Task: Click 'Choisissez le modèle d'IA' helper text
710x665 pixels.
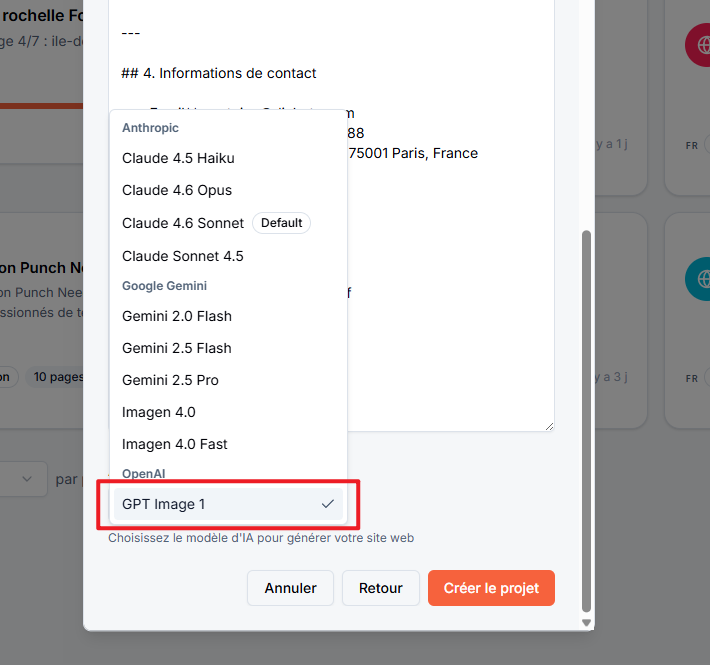Action: pyautogui.click(x=261, y=538)
